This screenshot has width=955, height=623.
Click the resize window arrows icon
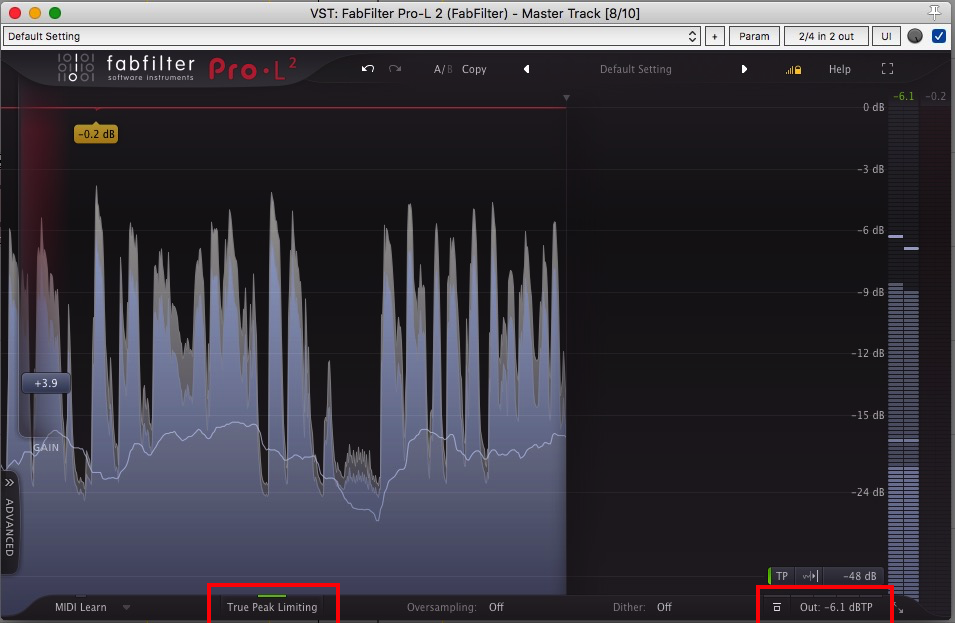pos(899,607)
